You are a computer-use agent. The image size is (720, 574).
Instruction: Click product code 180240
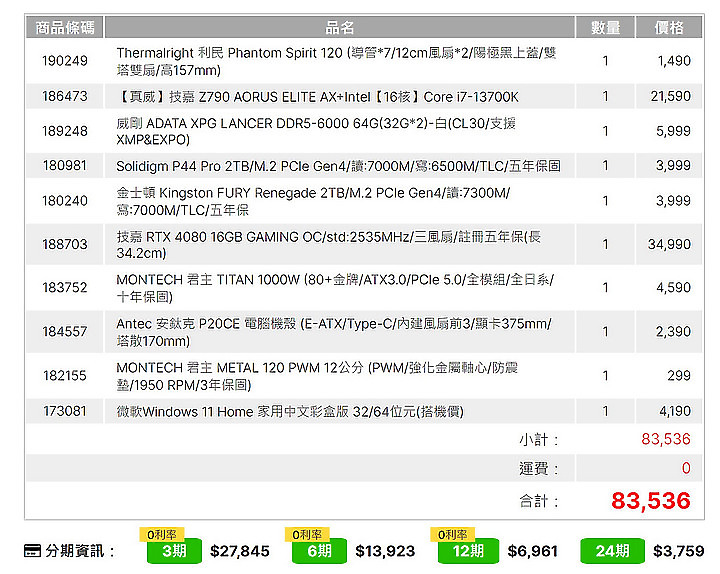(x=65, y=201)
